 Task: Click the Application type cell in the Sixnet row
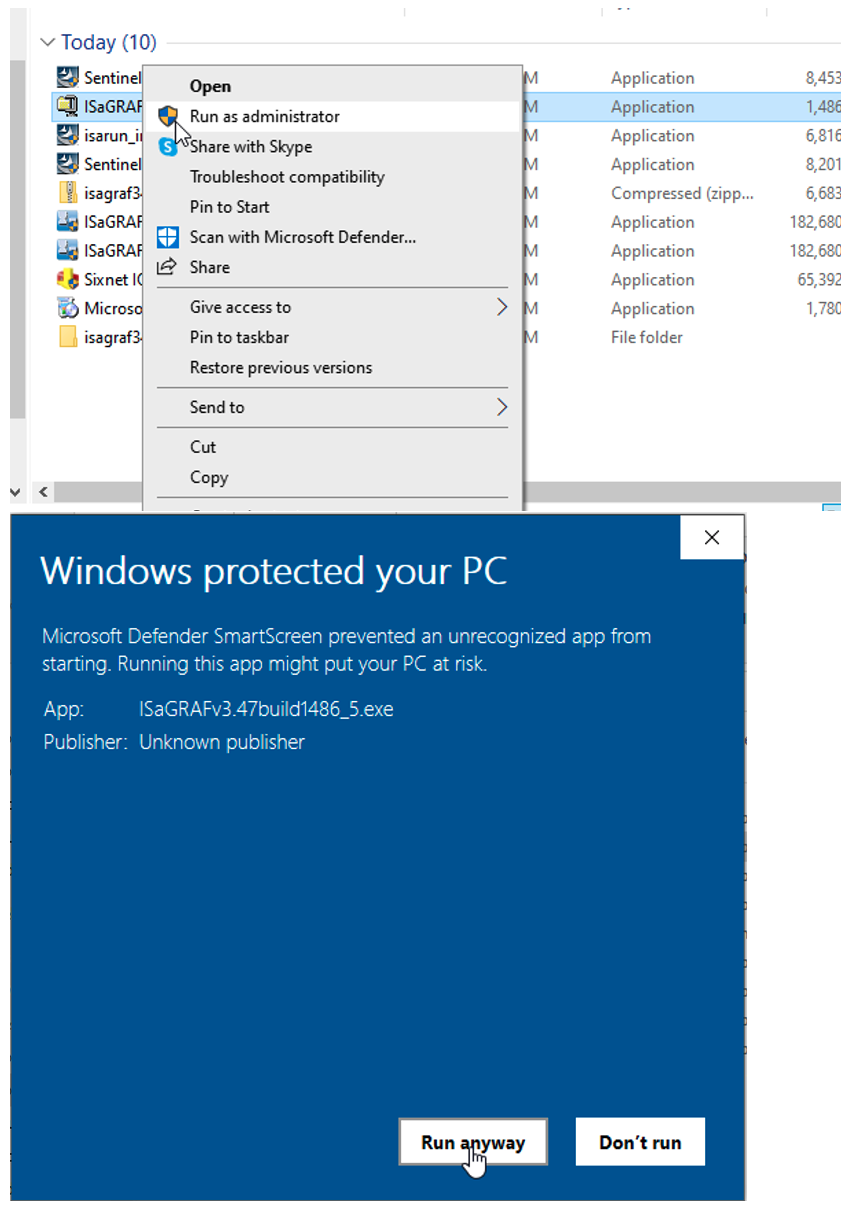pyautogui.click(x=652, y=279)
